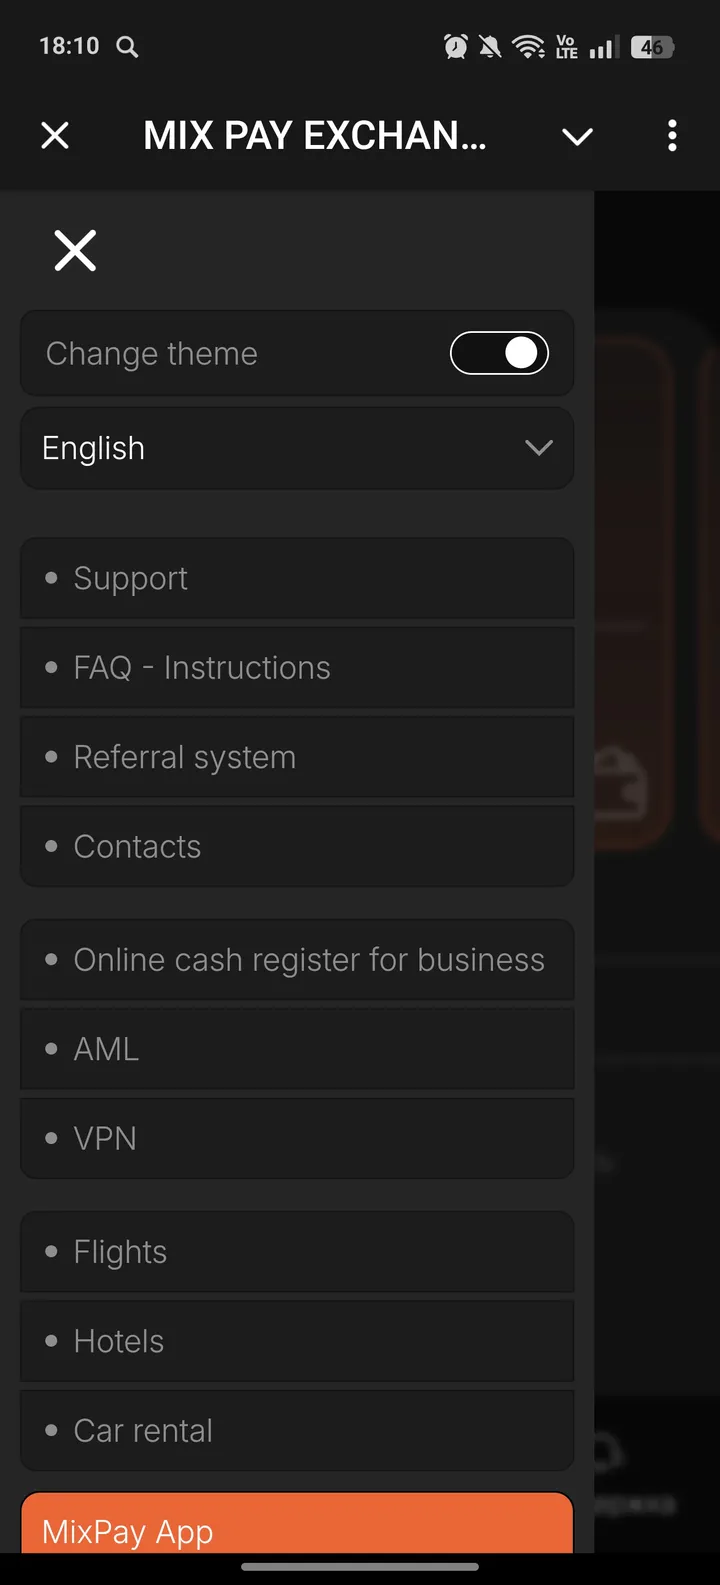The height and width of the screenshot is (1585, 720).
Task: Open the three-dot overflow menu
Action: (x=672, y=135)
